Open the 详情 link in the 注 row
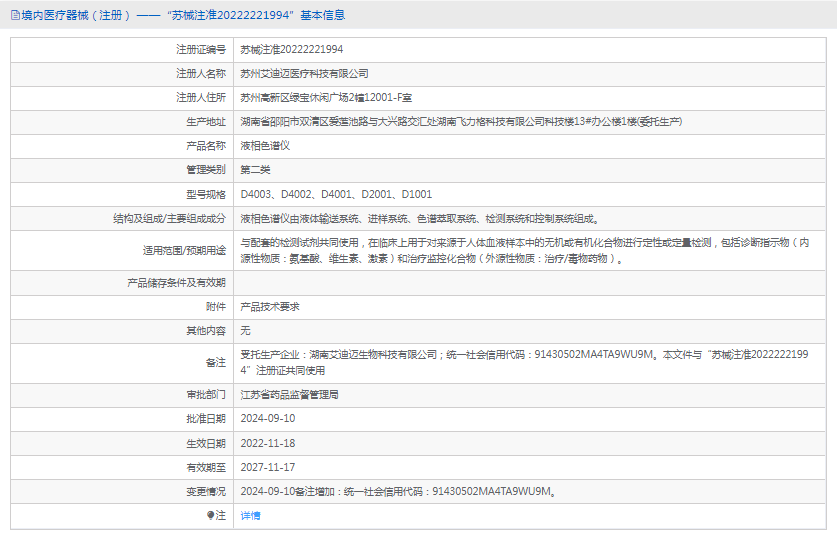 pyautogui.click(x=250, y=516)
